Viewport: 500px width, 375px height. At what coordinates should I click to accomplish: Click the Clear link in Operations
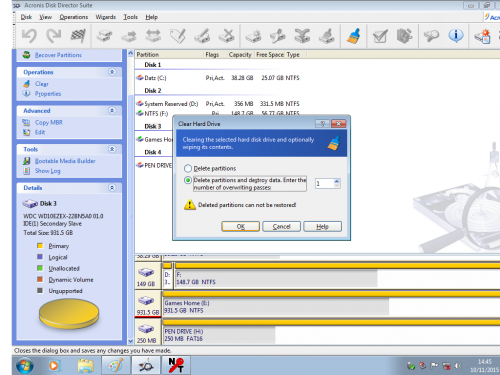(42, 84)
